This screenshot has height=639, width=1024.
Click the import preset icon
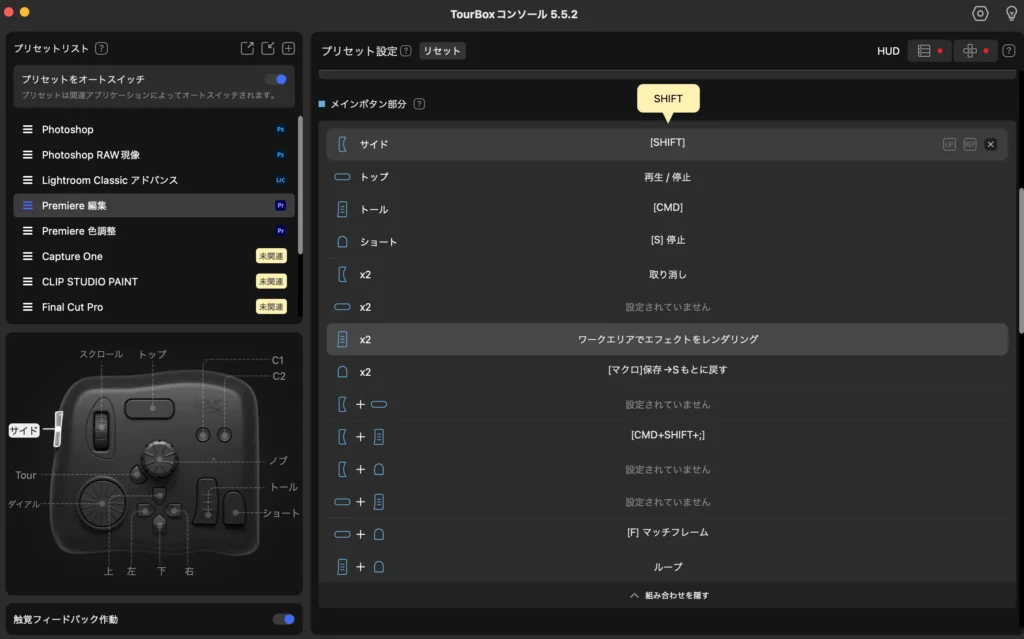268,48
